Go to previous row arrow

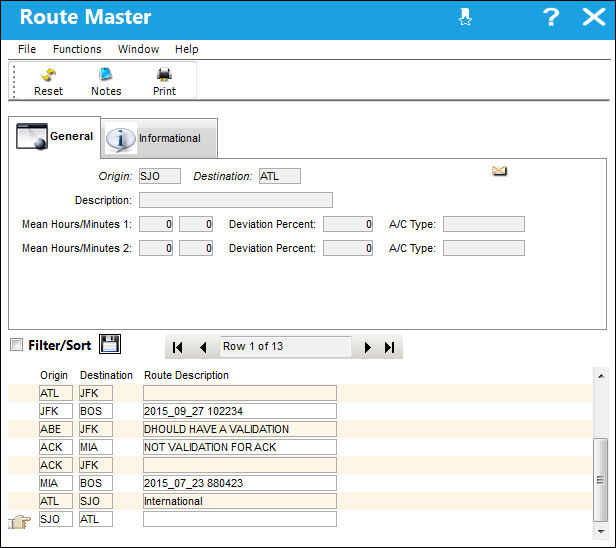click(x=203, y=347)
